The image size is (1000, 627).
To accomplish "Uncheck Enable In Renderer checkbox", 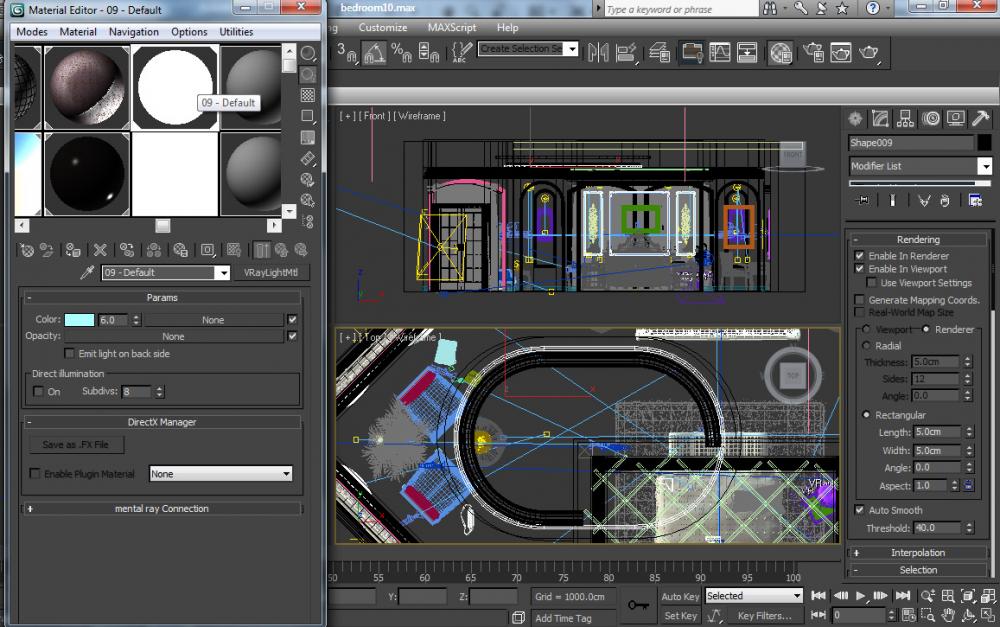I will point(859,256).
